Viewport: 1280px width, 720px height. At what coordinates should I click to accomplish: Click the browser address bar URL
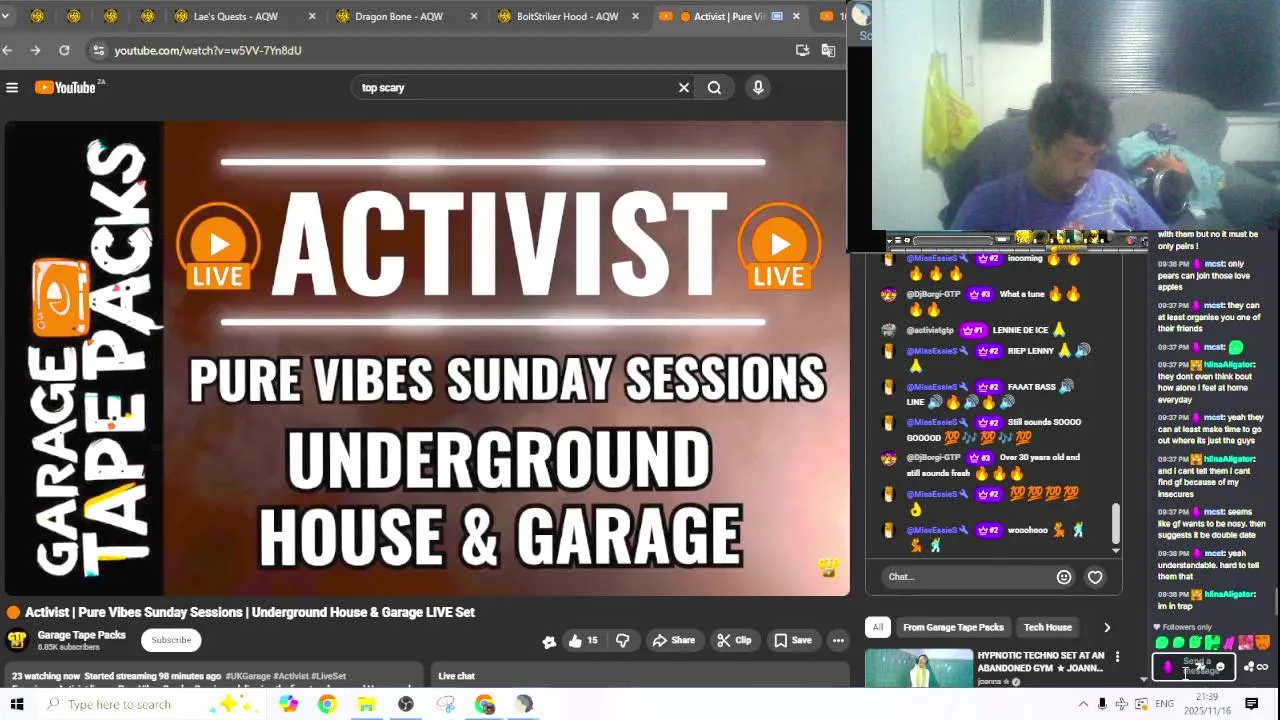(207, 50)
